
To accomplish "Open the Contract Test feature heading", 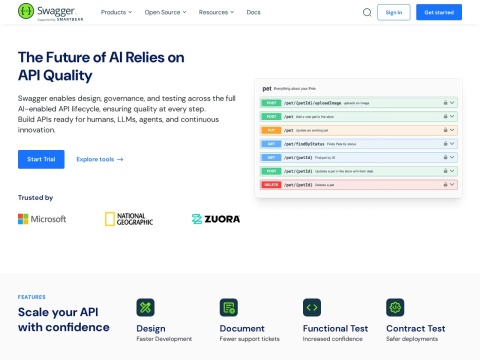I will click(416, 329).
